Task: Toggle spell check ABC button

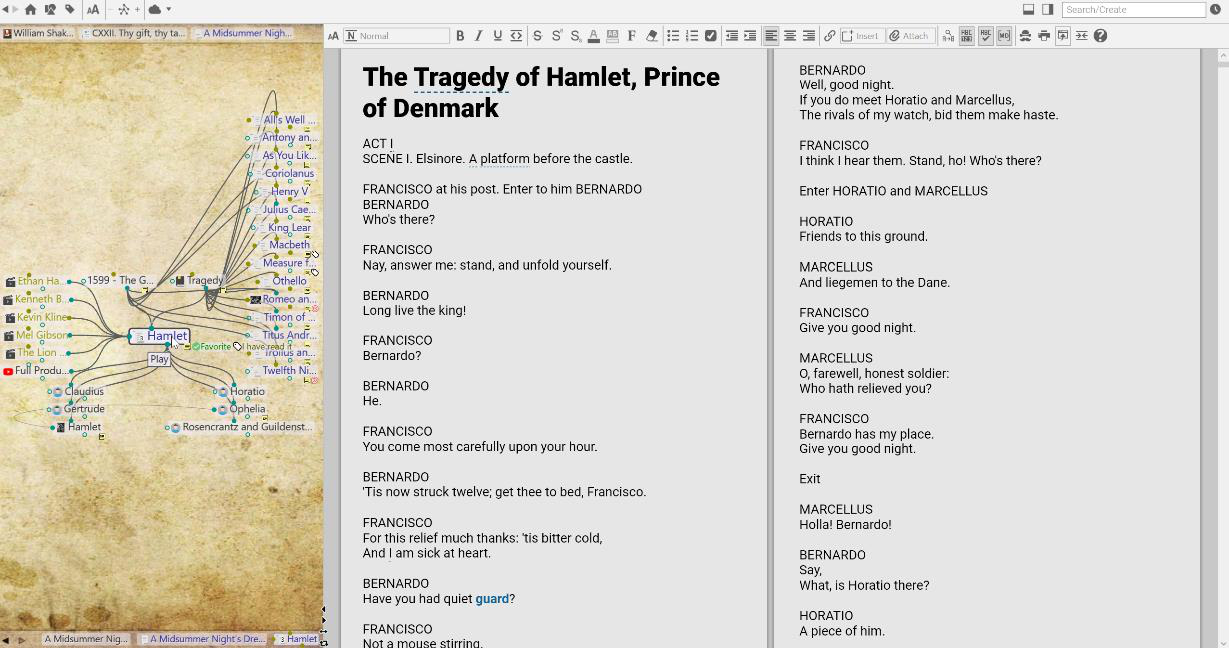Action: [985, 36]
